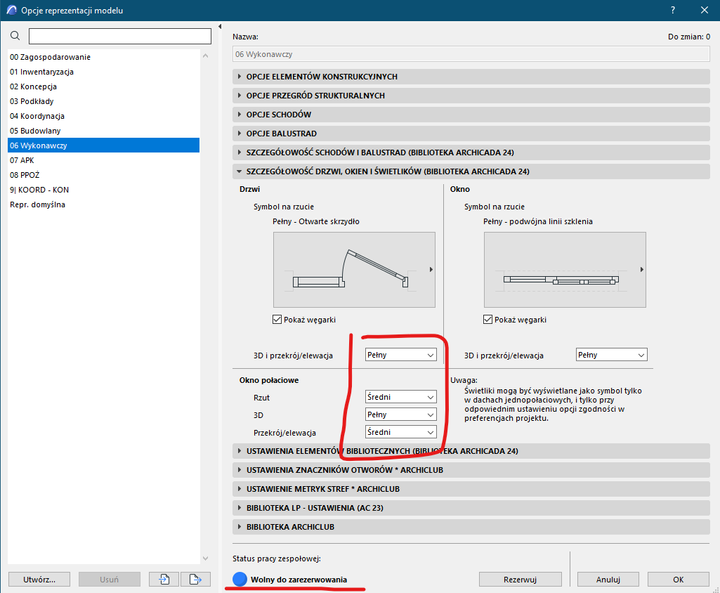Open the window 3D i przekrój/elewacja dropdown

(x=611, y=355)
